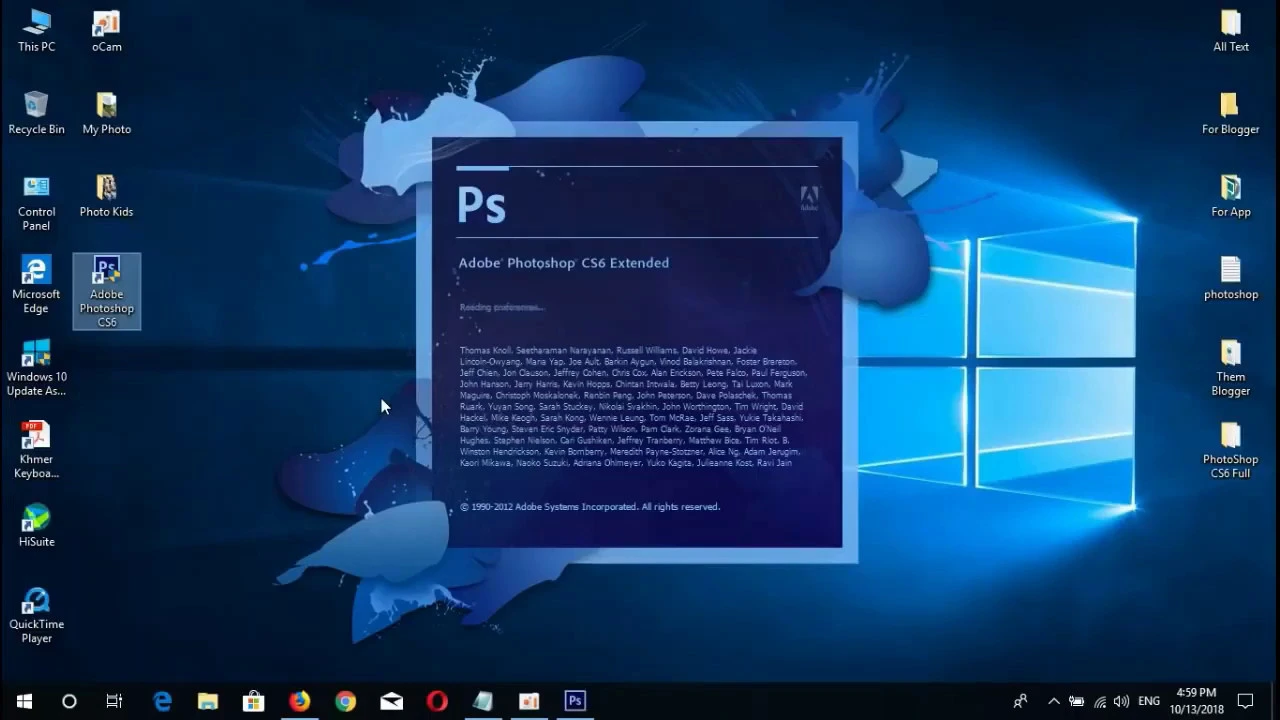Image resolution: width=1280 pixels, height=720 pixels.
Task: Open the battery status tray icon
Action: coord(1076,701)
